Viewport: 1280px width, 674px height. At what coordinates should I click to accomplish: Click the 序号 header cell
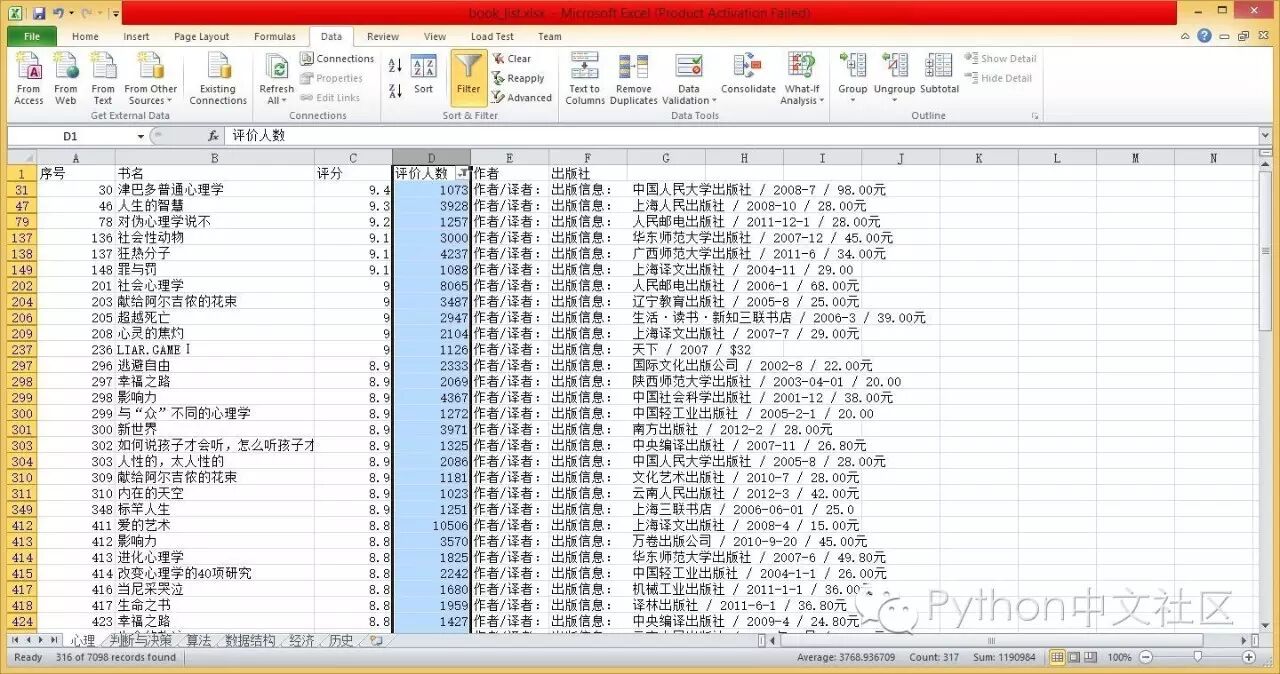[x=76, y=173]
